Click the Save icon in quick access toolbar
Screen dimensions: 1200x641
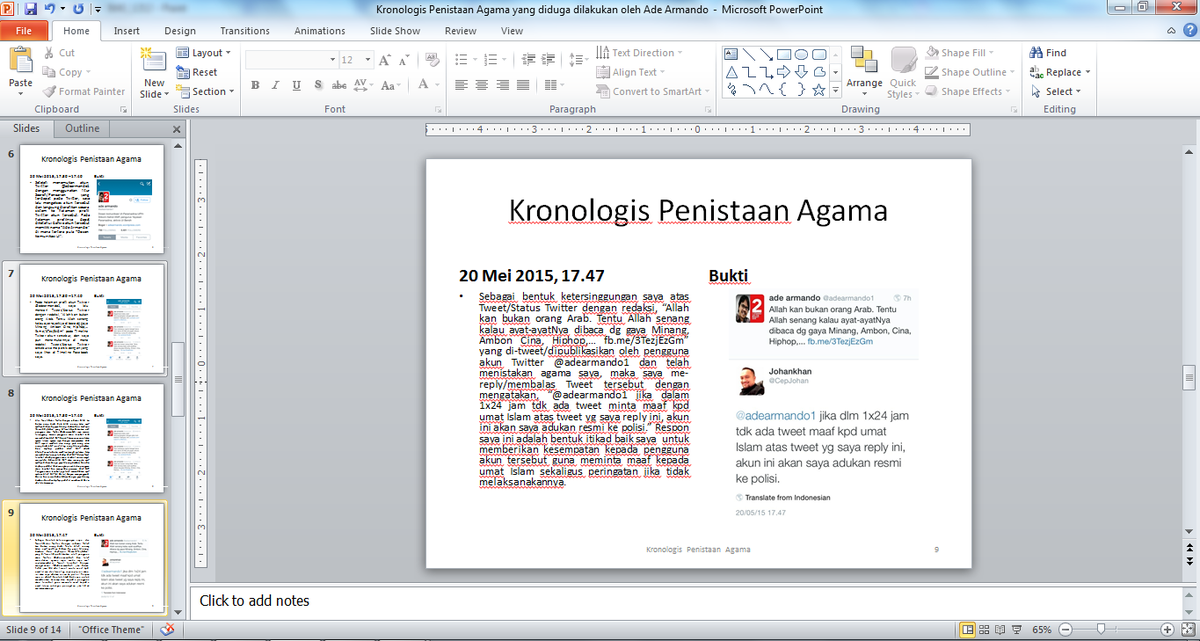33,9
